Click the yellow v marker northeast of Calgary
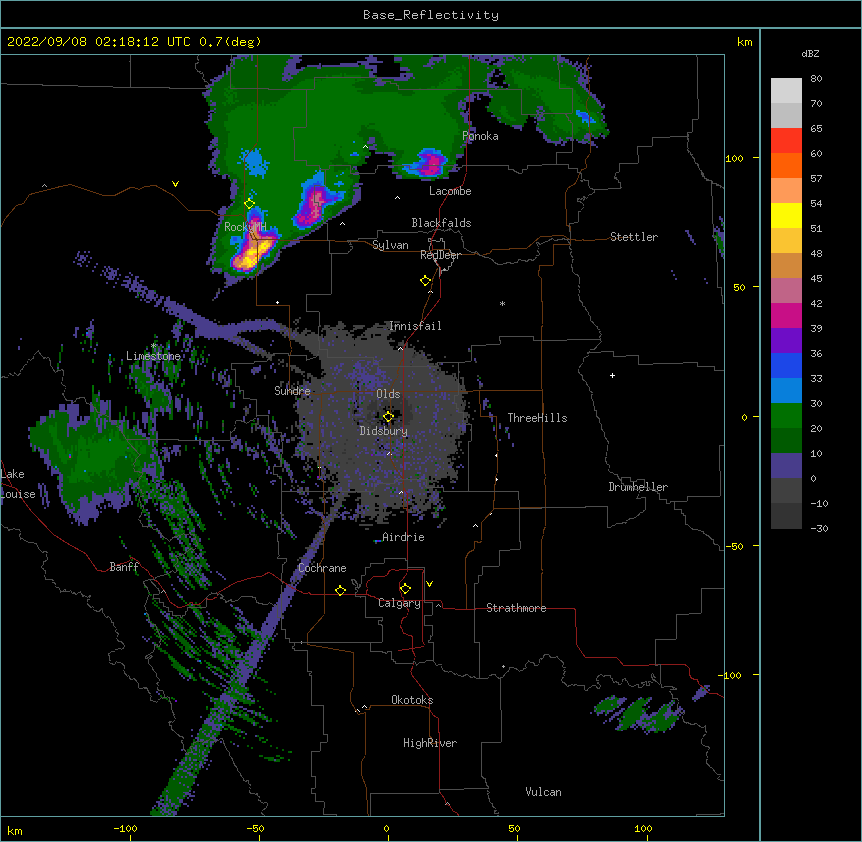 point(429,584)
